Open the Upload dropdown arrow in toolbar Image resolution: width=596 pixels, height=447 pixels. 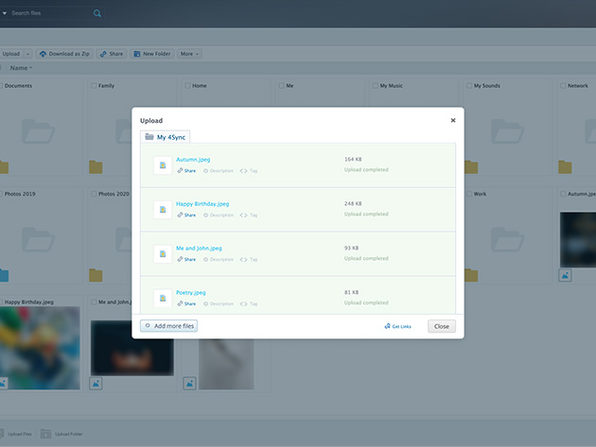pos(27,54)
